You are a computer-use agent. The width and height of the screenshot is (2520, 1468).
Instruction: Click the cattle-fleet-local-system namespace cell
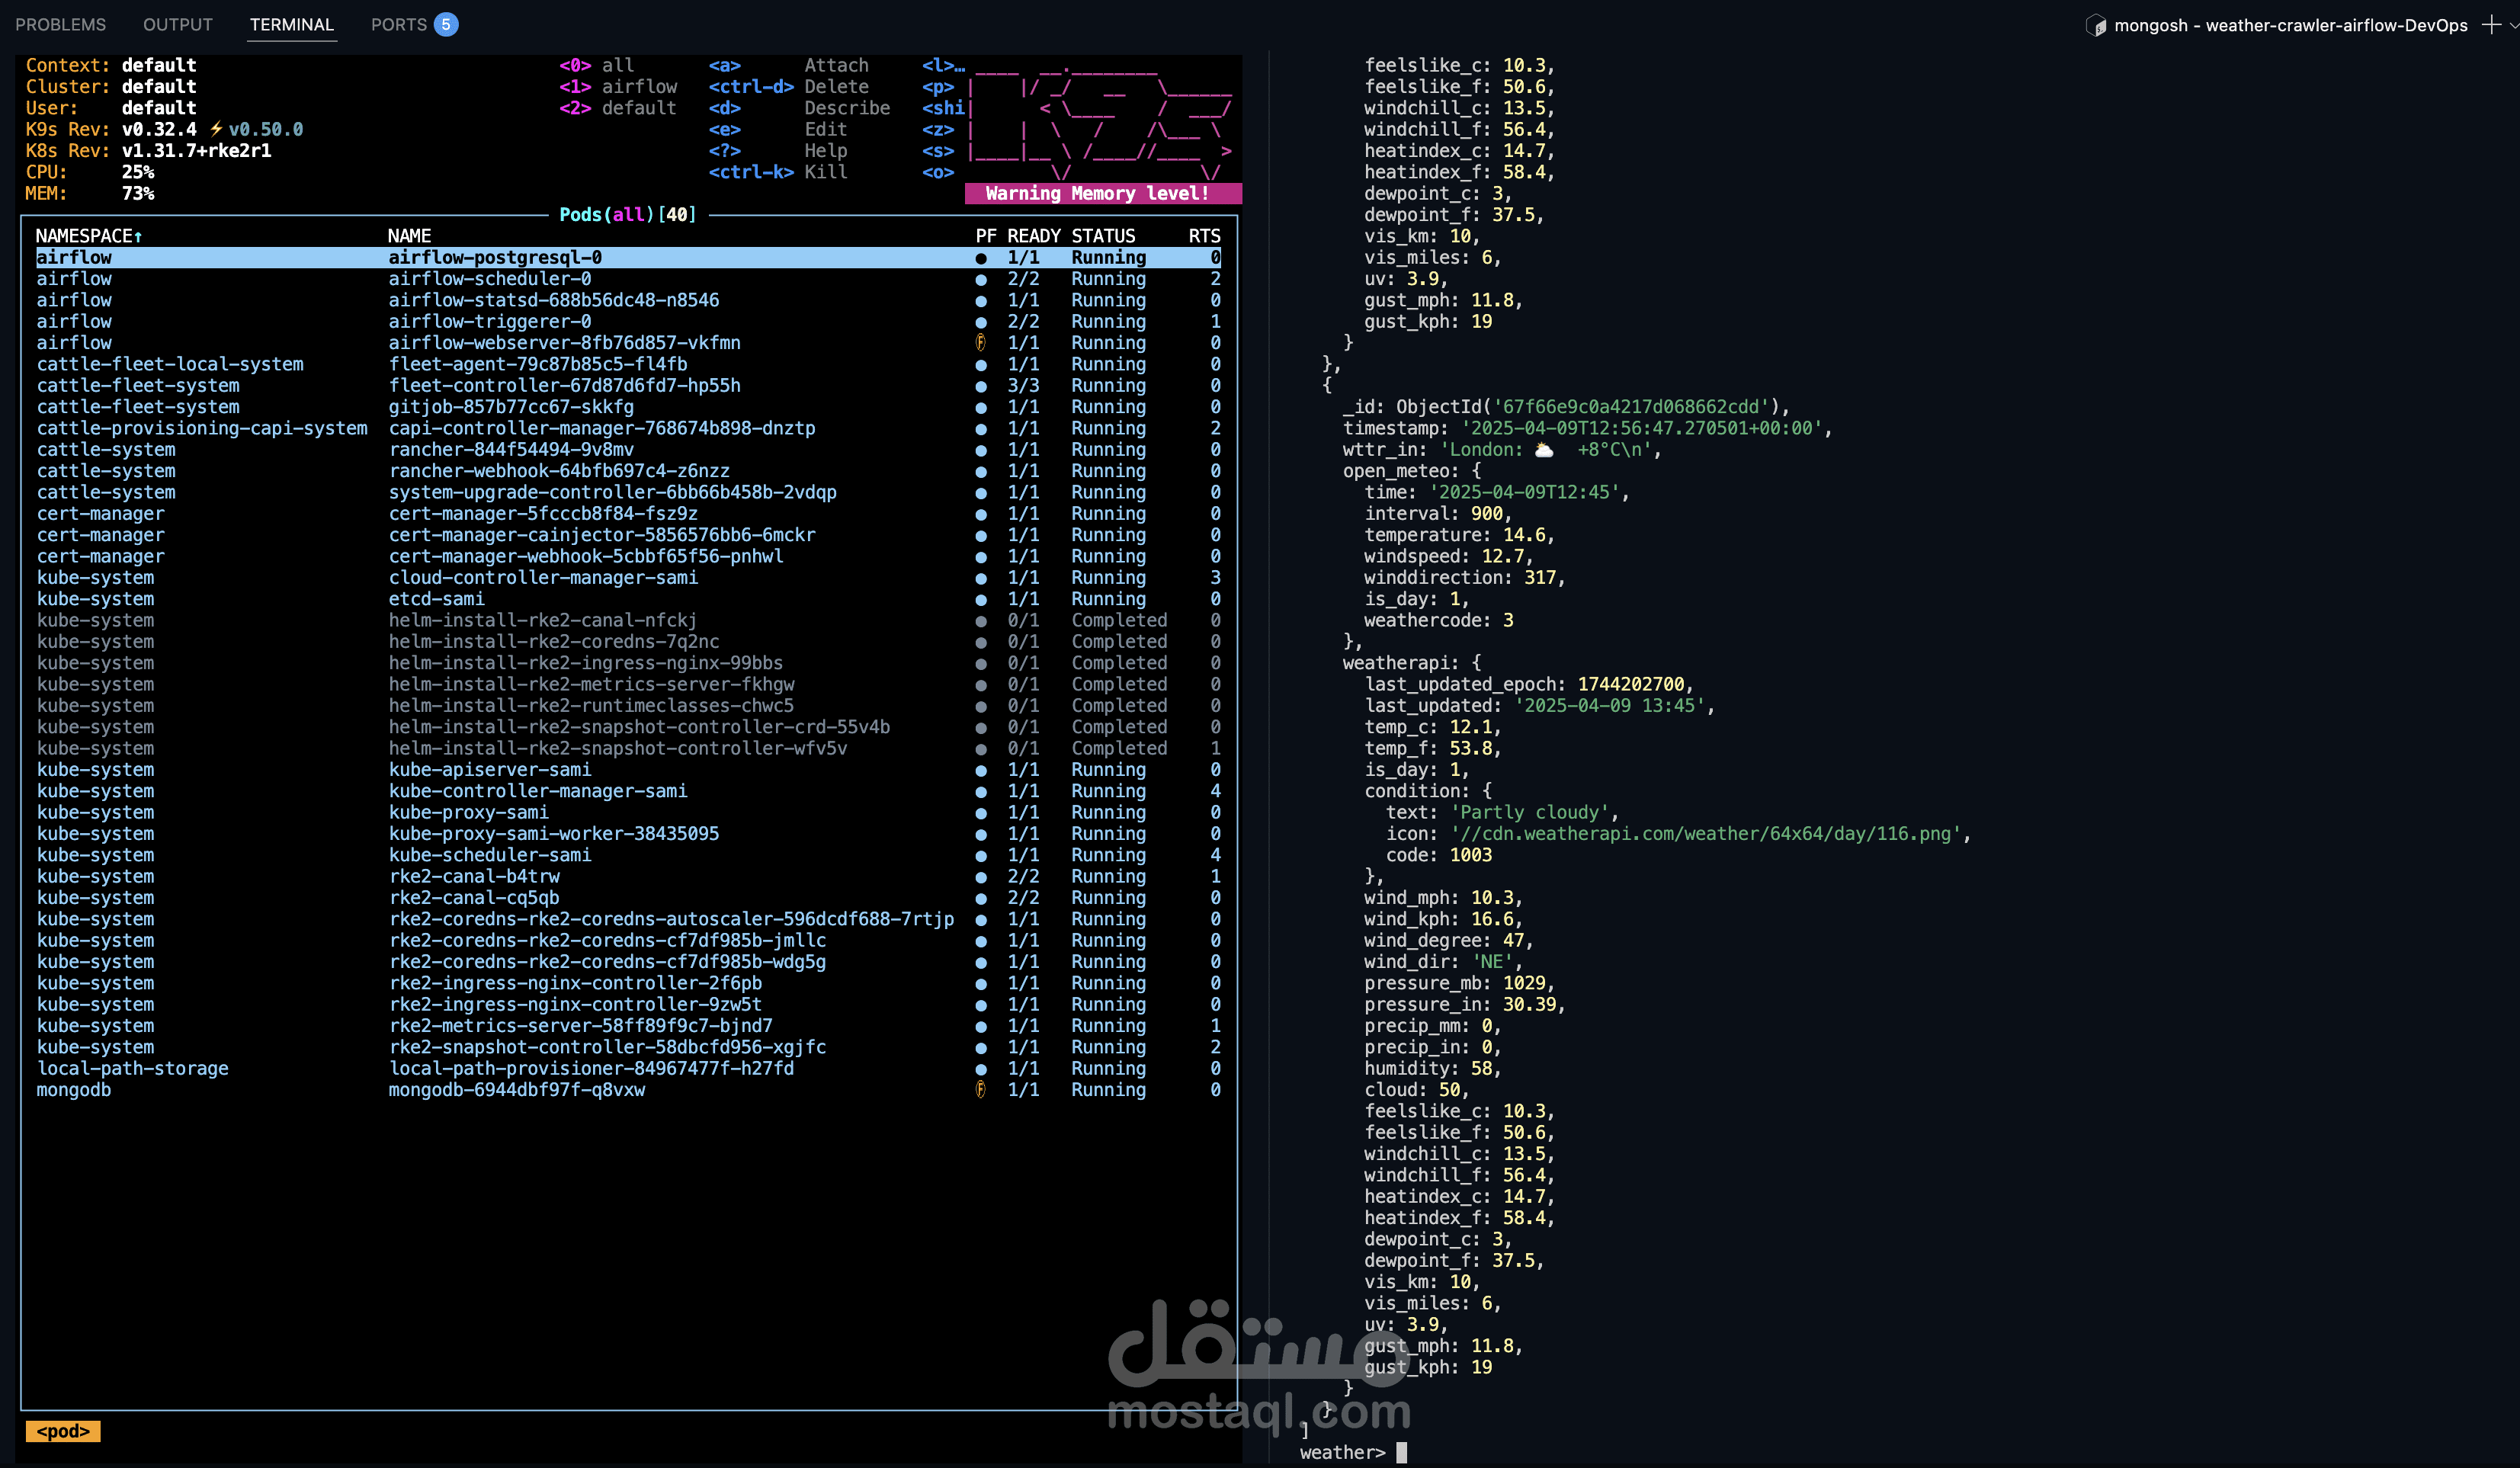[x=170, y=364]
